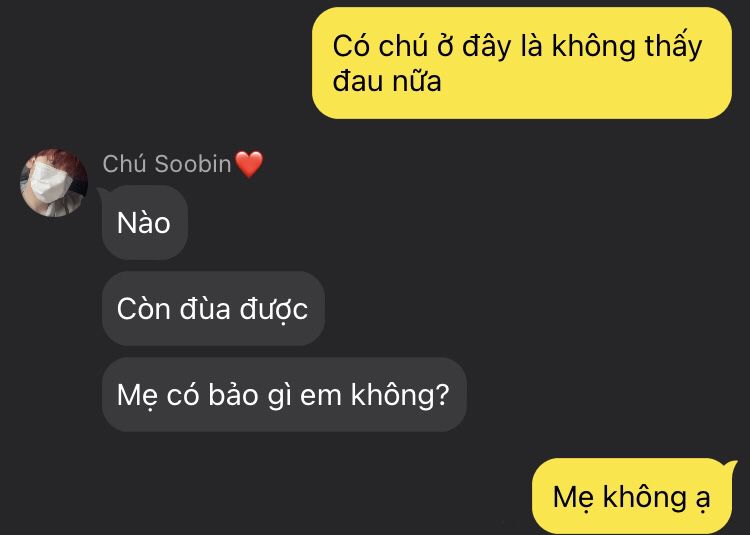Click the words "đau nữa" in the yellow bubble
The width and height of the screenshot is (750, 535).
tap(386, 81)
